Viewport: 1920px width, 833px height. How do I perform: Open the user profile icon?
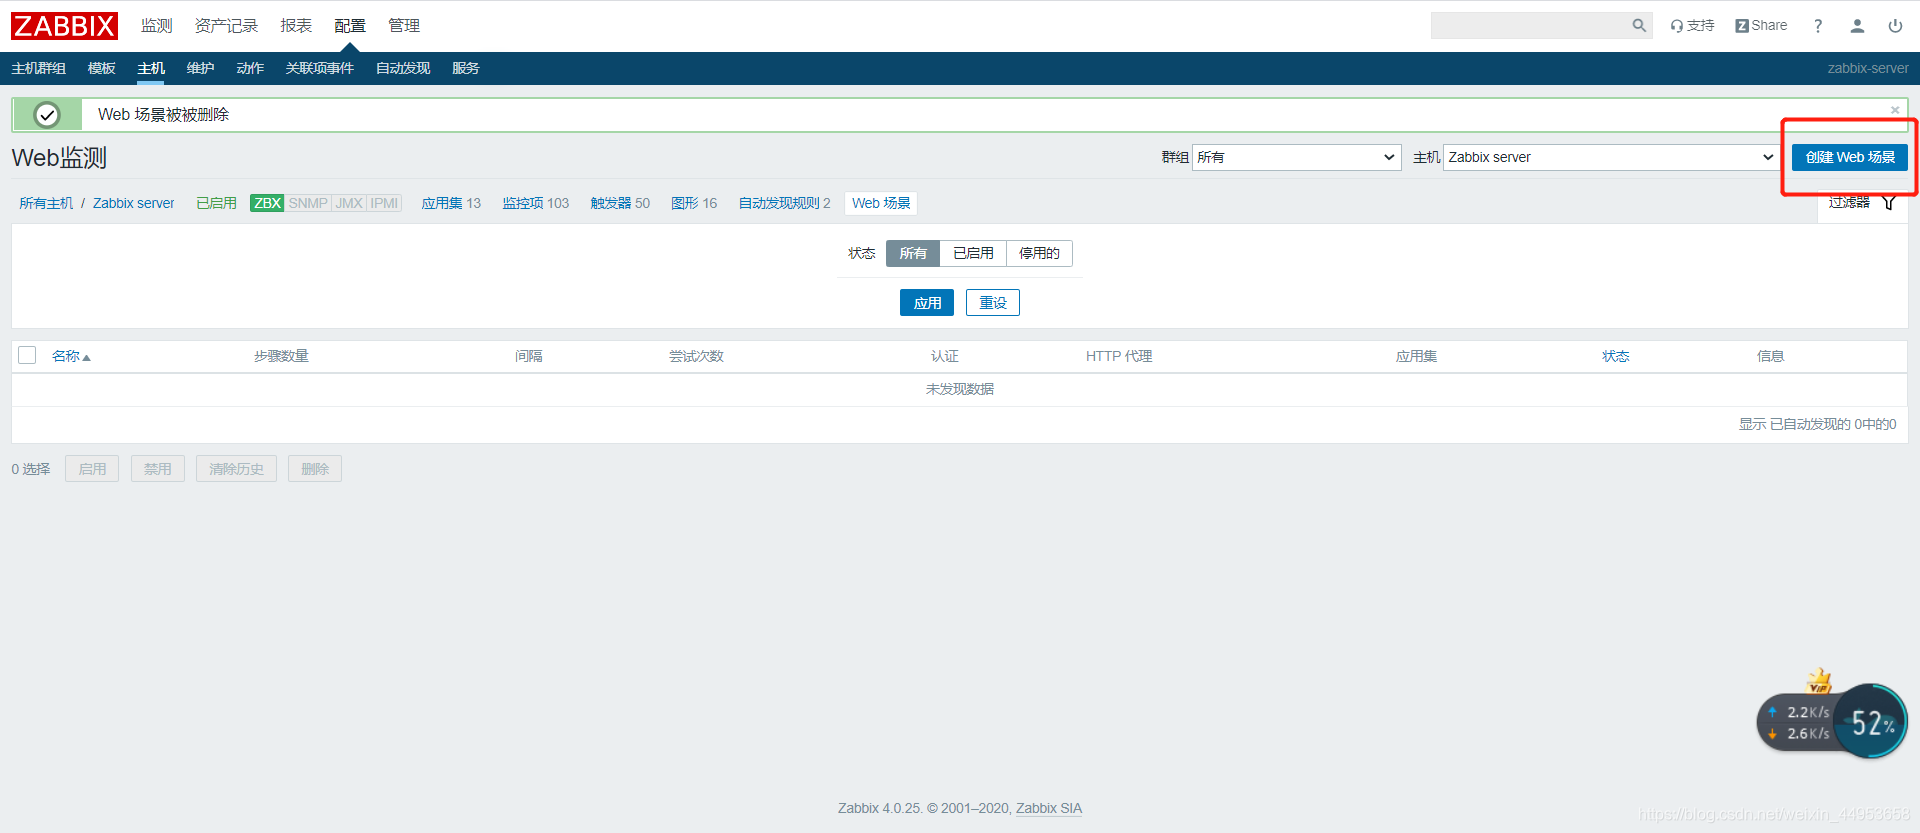(x=1857, y=26)
